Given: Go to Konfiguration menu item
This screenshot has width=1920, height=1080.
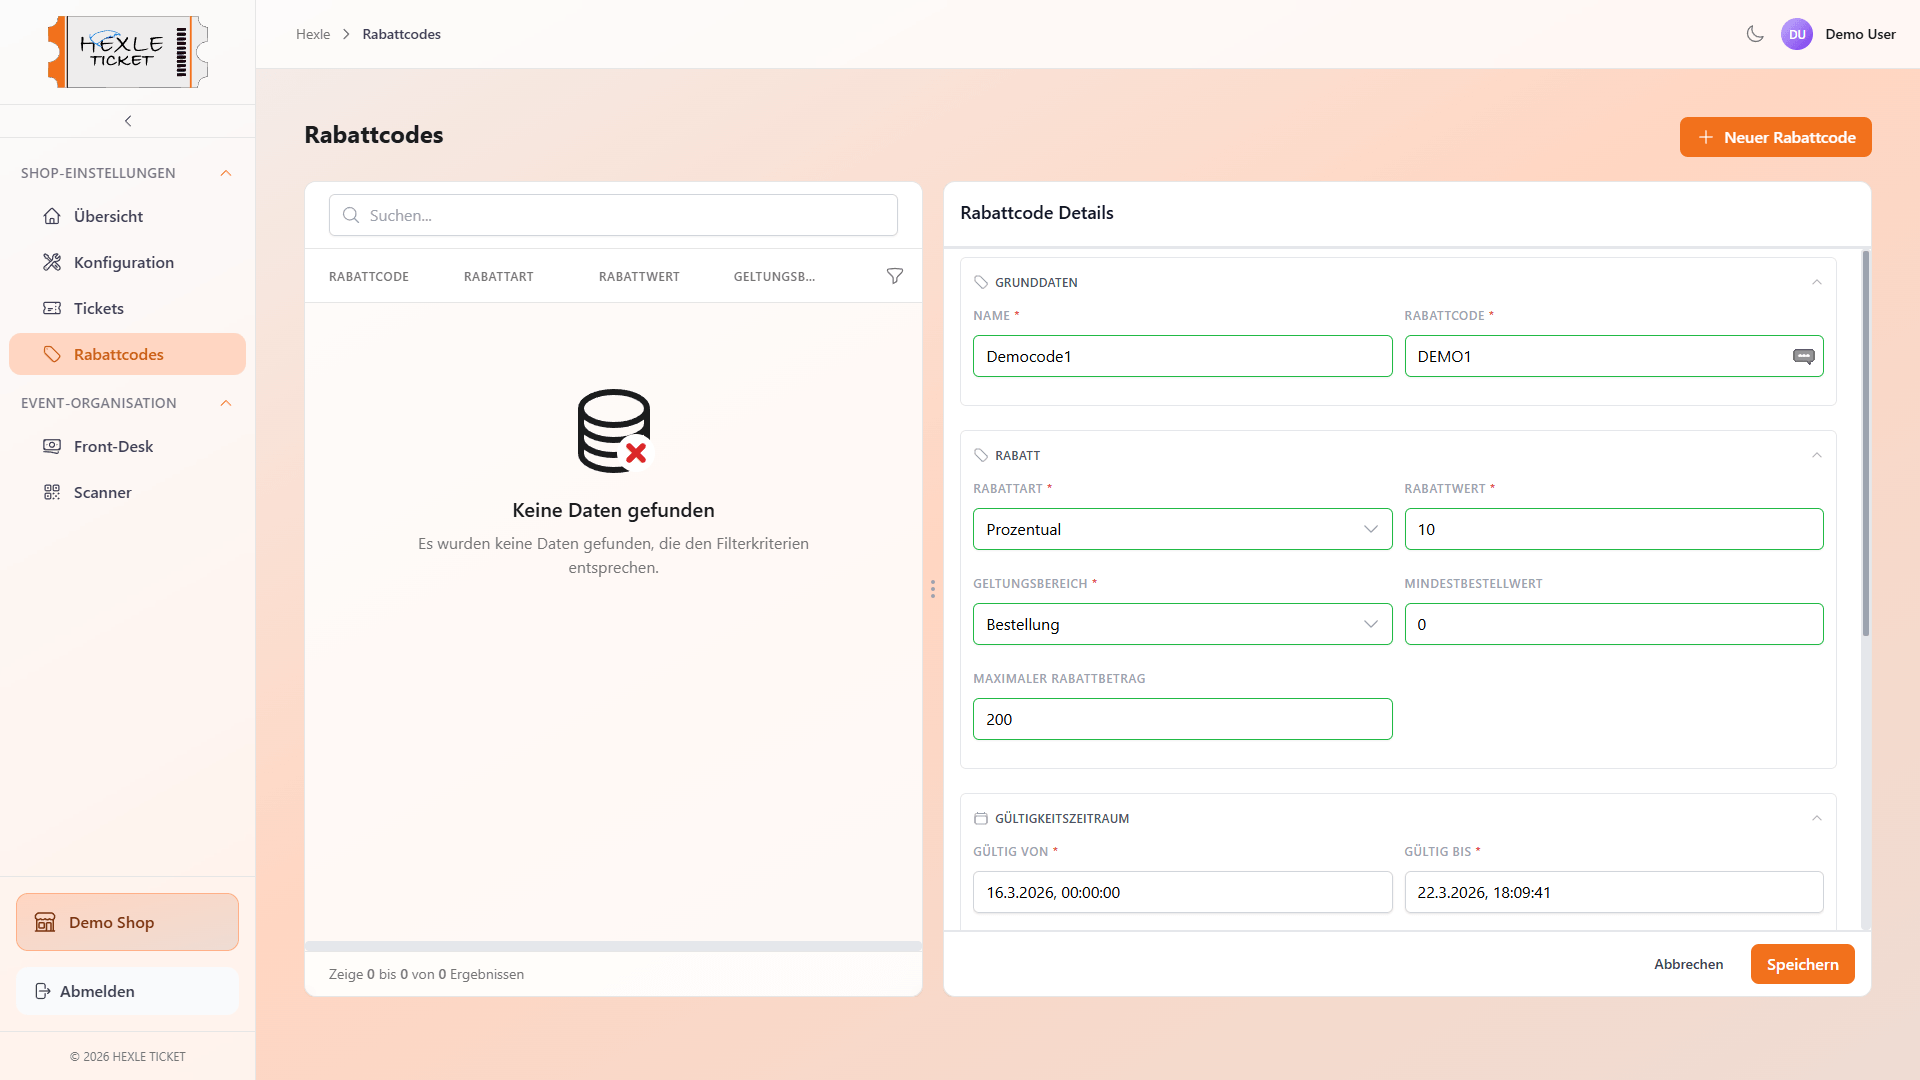Looking at the screenshot, I should (123, 262).
